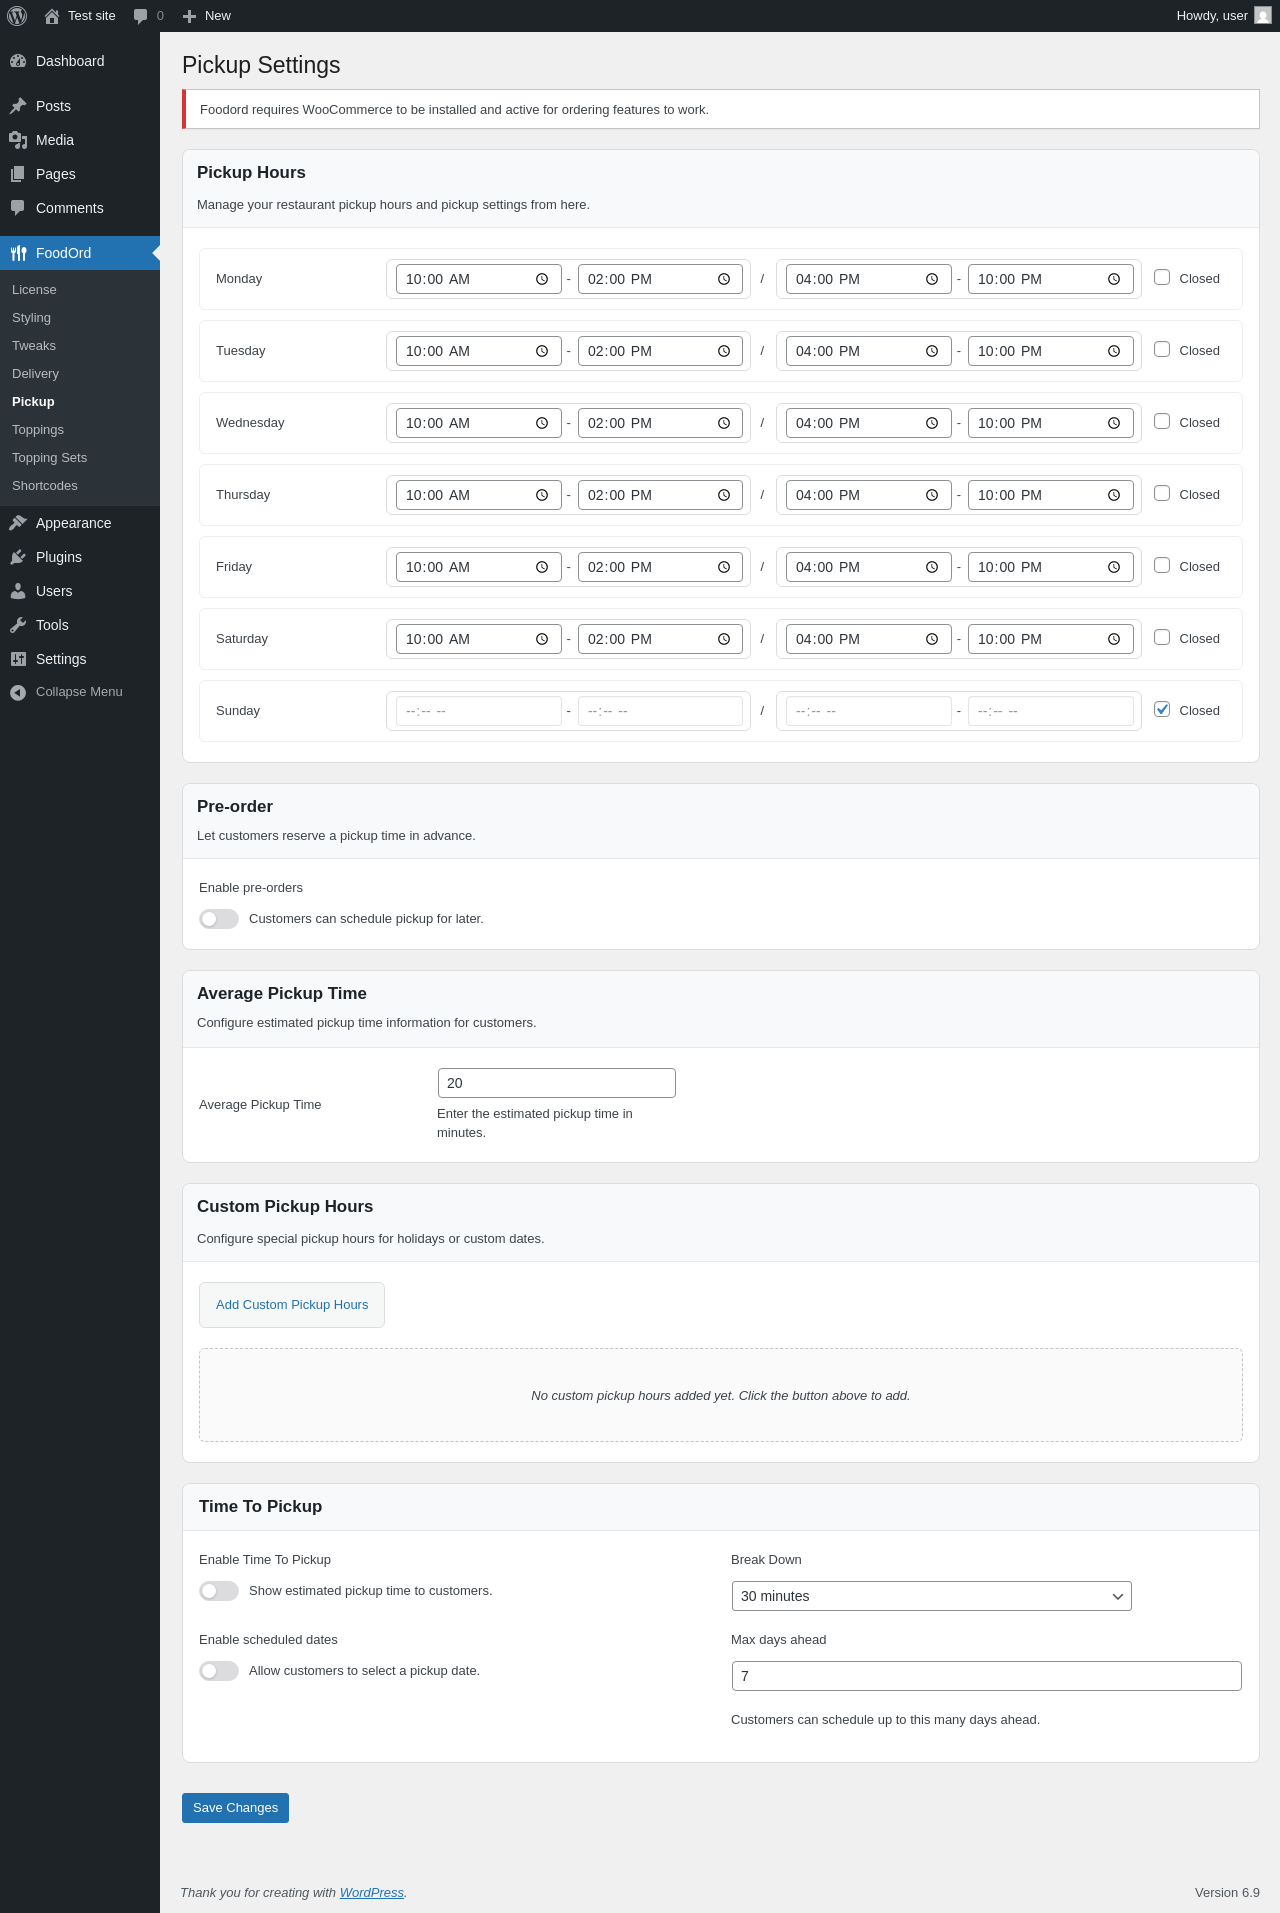The width and height of the screenshot is (1280, 1913).
Task: Click the Collapse Menu arrow icon
Action: click(18, 692)
